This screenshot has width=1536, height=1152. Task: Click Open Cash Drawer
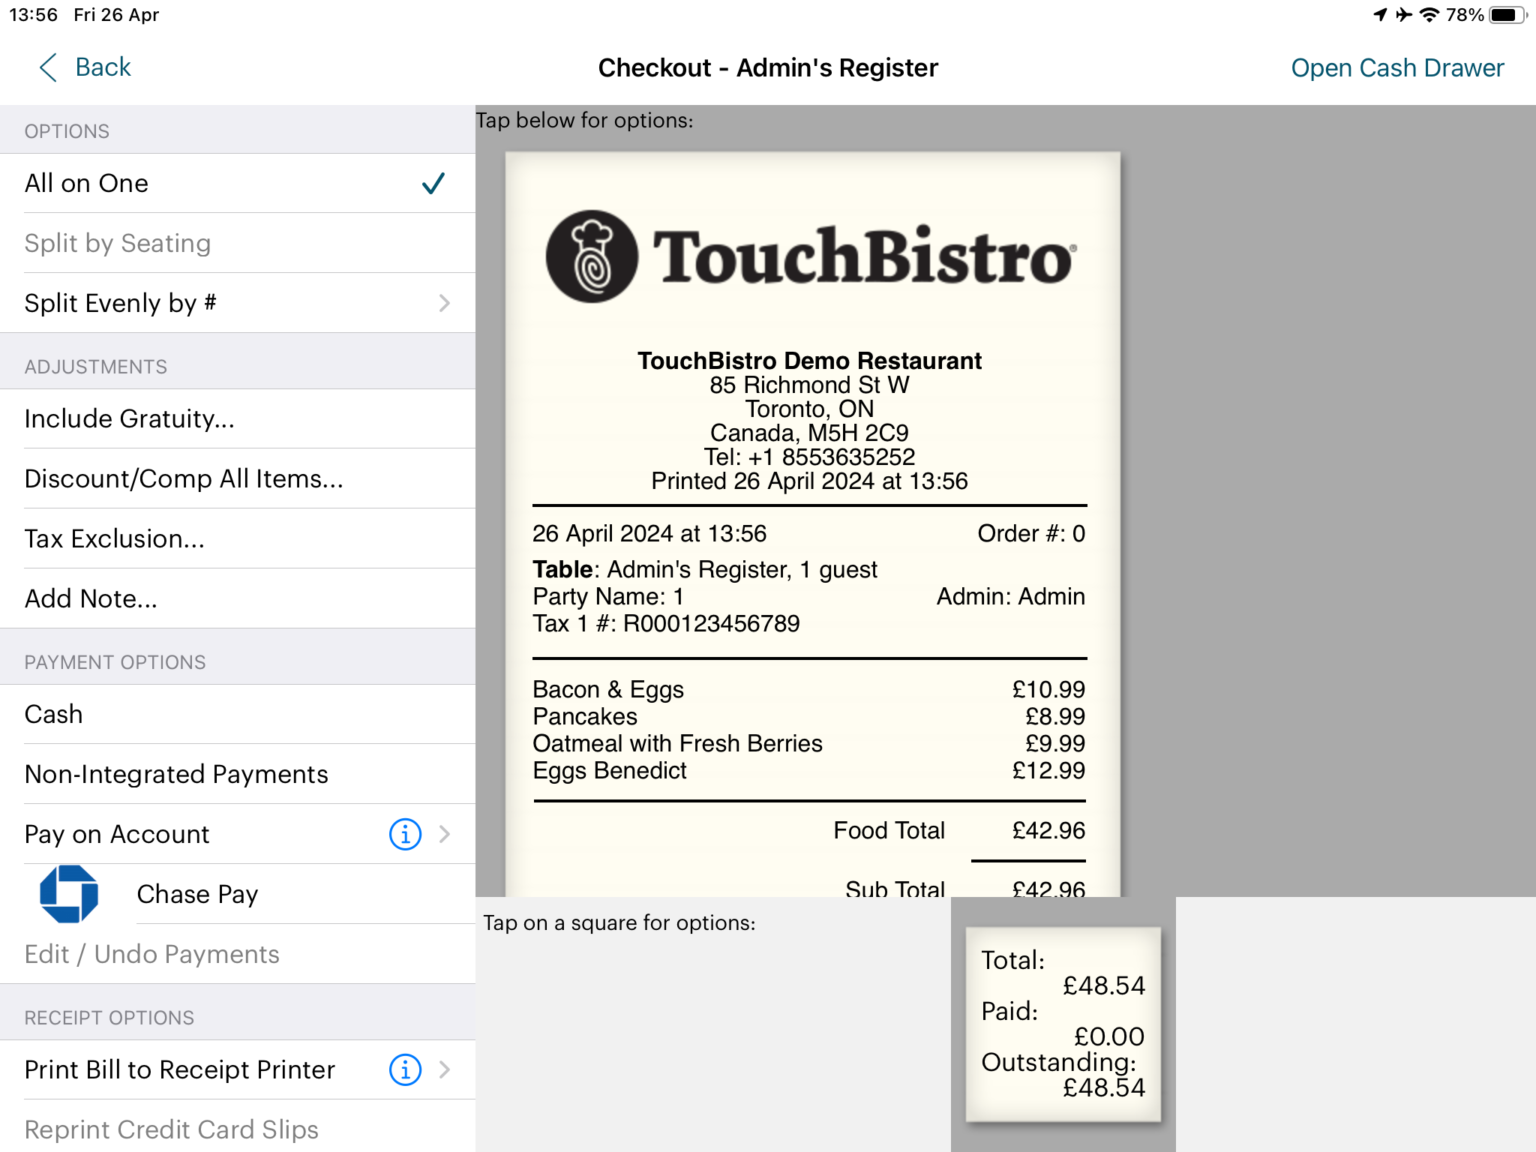(1397, 67)
